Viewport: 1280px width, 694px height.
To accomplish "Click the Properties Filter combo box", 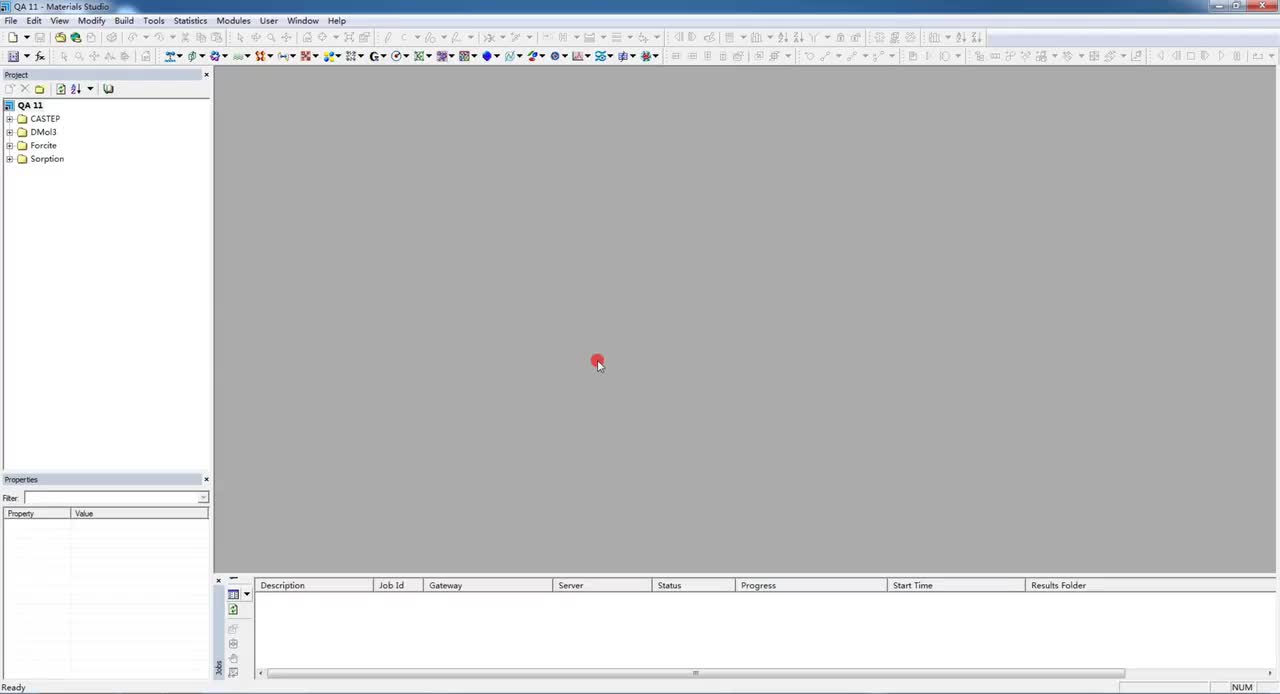I will point(116,498).
